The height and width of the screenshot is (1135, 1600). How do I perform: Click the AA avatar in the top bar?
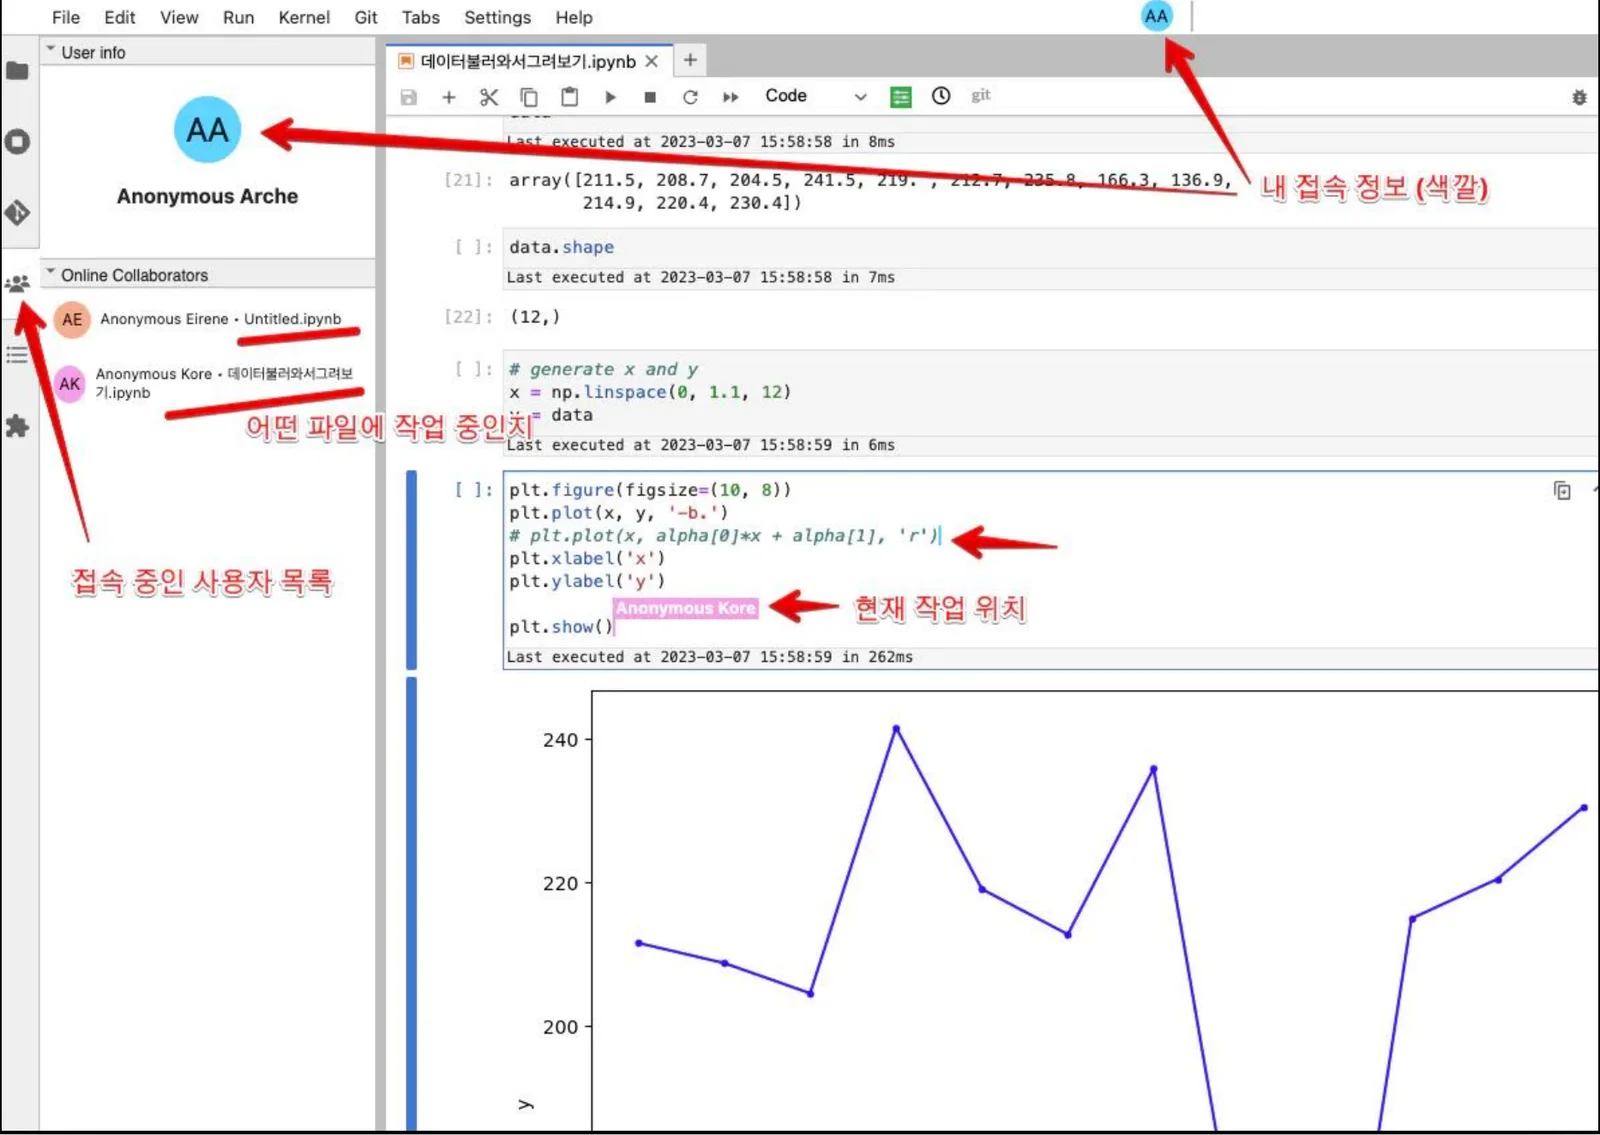[1156, 16]
